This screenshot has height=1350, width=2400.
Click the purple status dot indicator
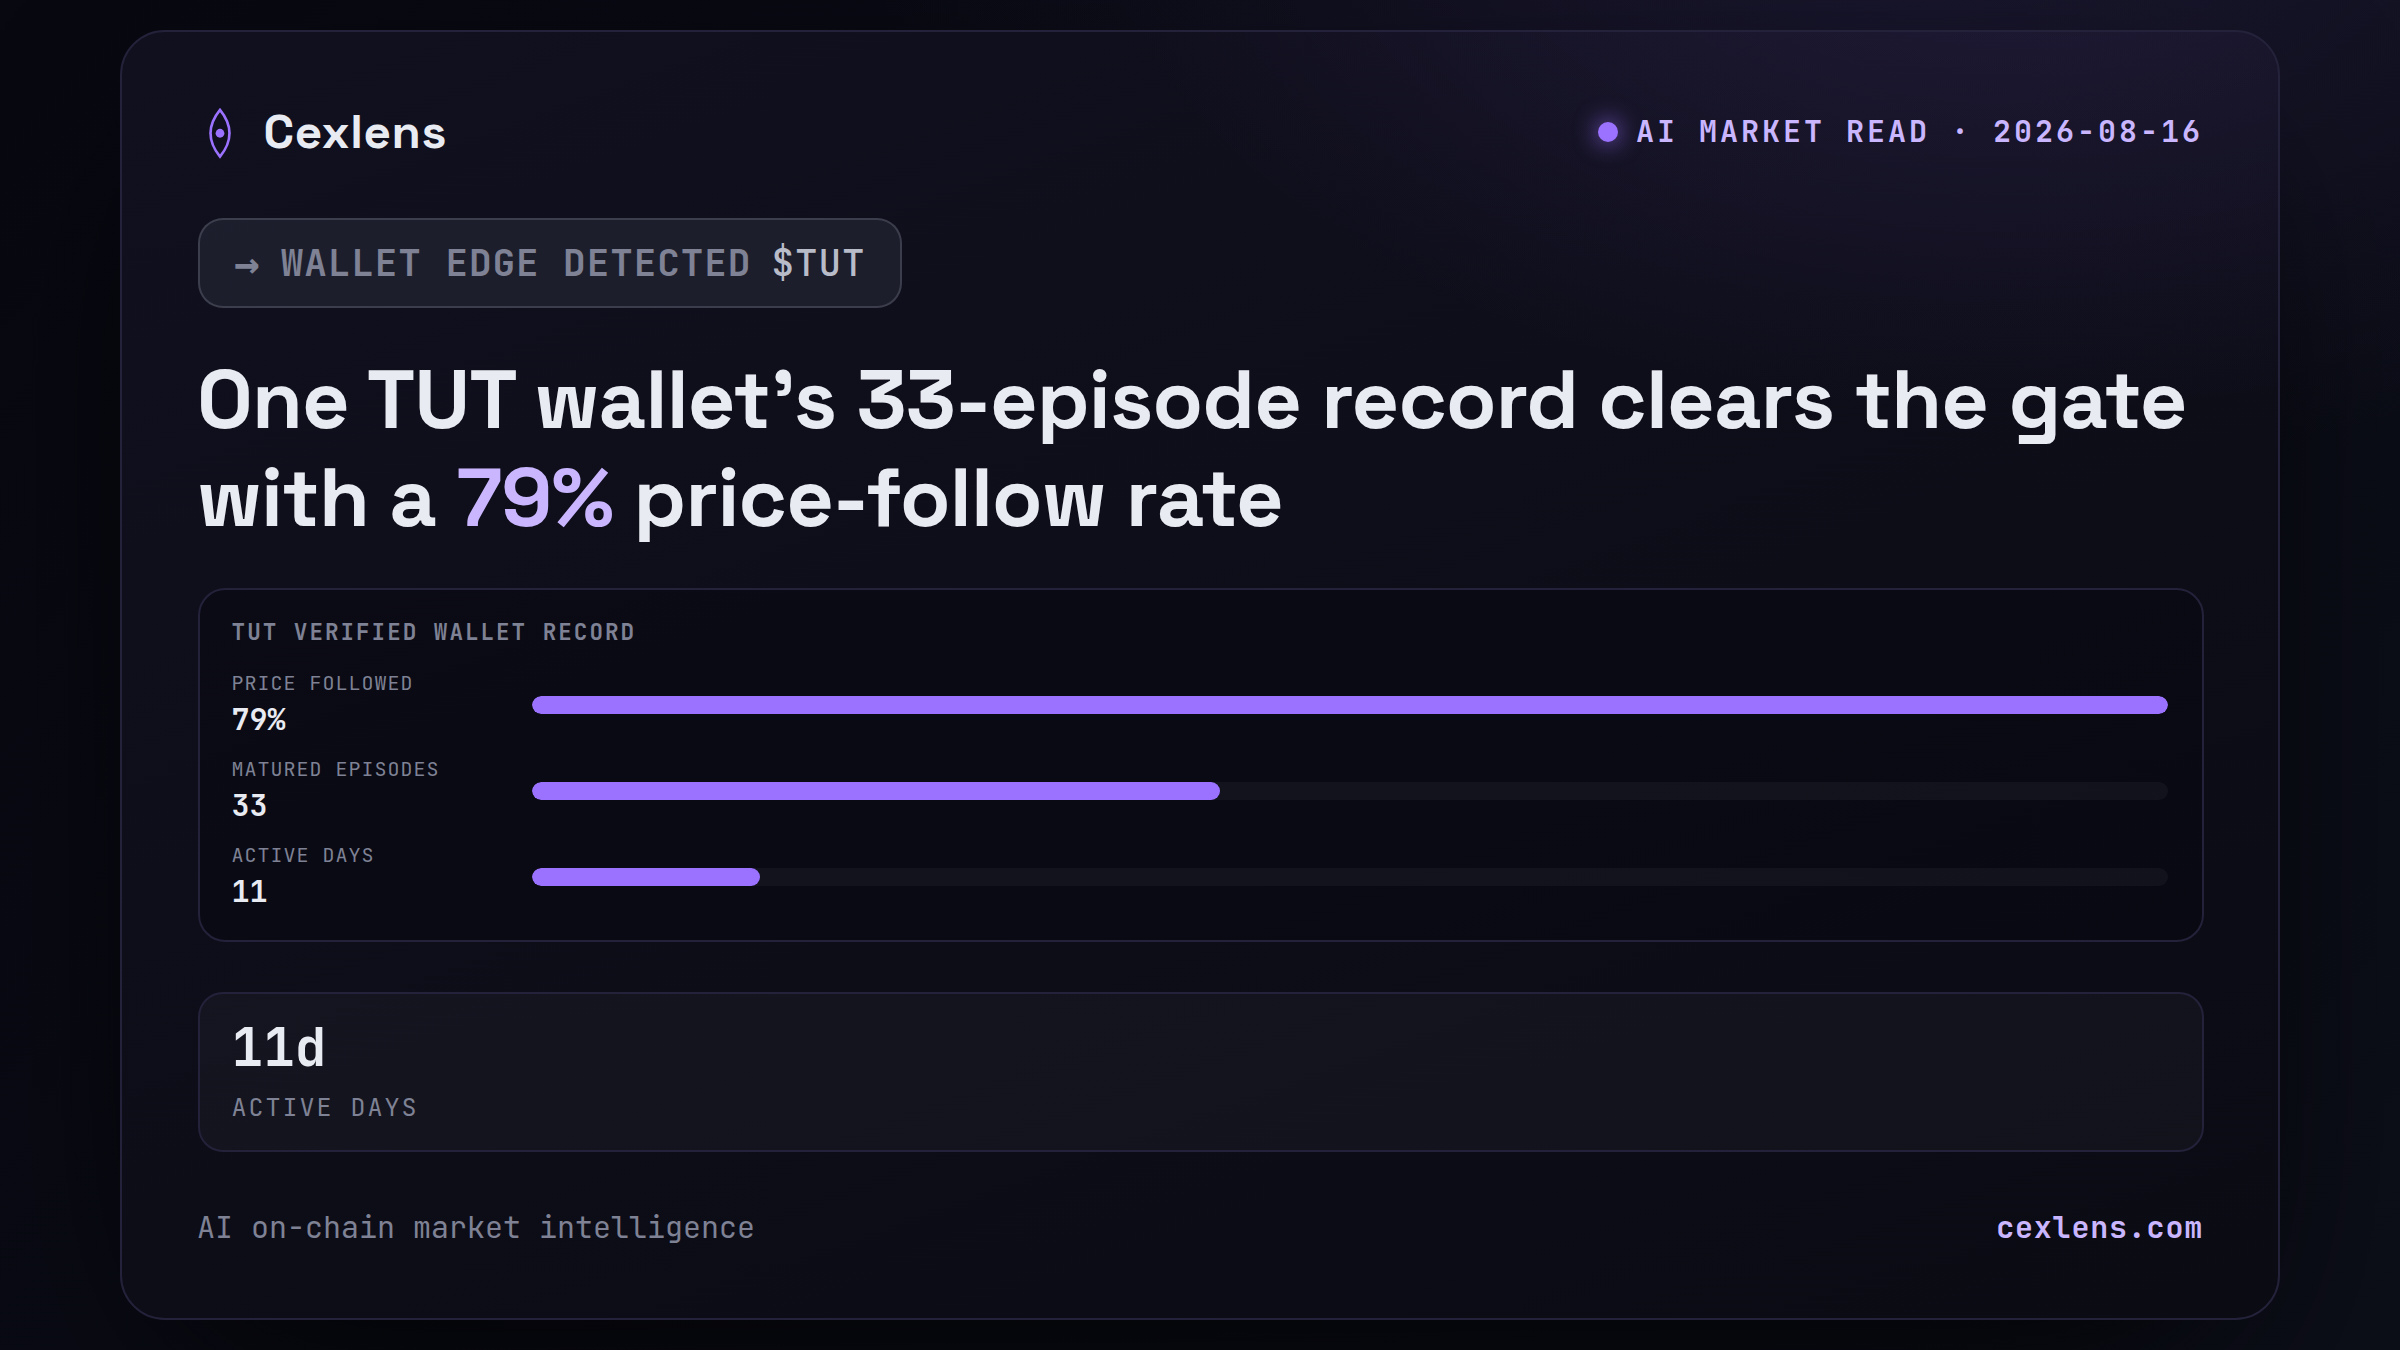click(1608, 132)
